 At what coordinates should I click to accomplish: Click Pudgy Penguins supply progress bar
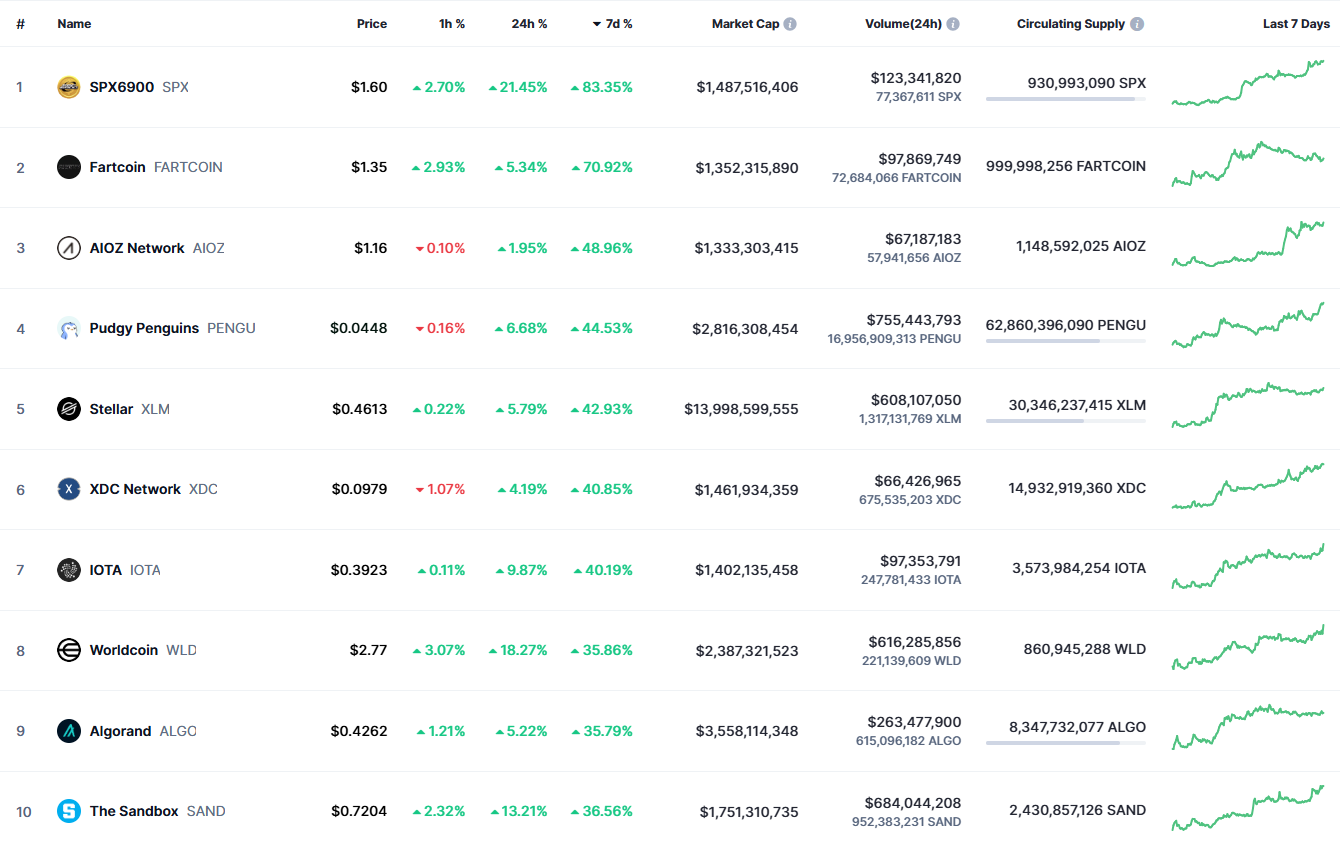[1066, 341]
